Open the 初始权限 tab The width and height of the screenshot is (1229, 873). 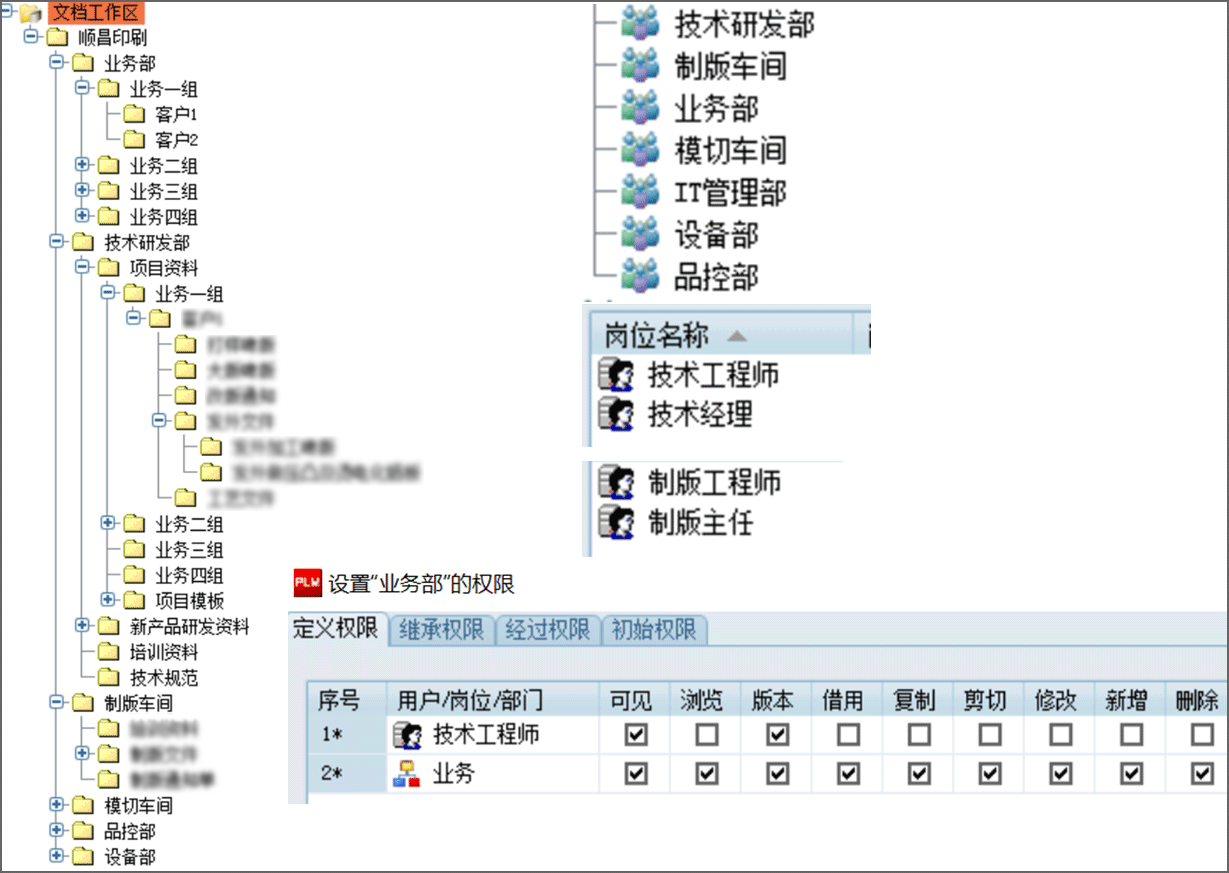click(x=654, y=629)
